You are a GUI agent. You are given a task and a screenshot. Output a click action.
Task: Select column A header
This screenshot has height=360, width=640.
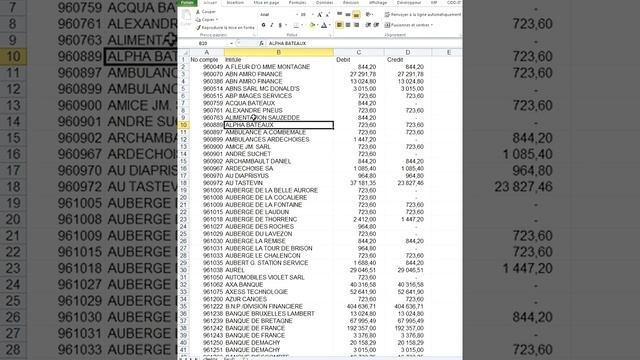207,52
